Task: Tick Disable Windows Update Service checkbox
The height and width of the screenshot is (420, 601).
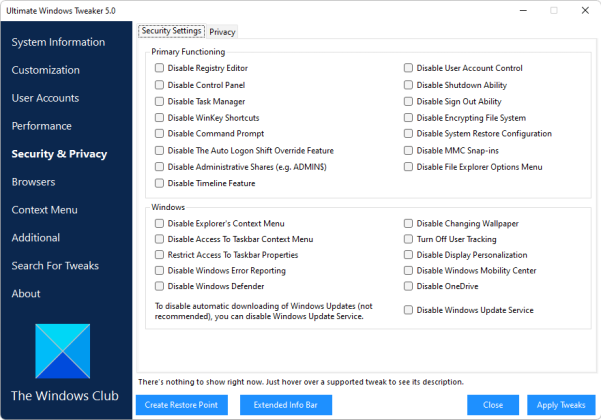Action: [x=408, y=310]
